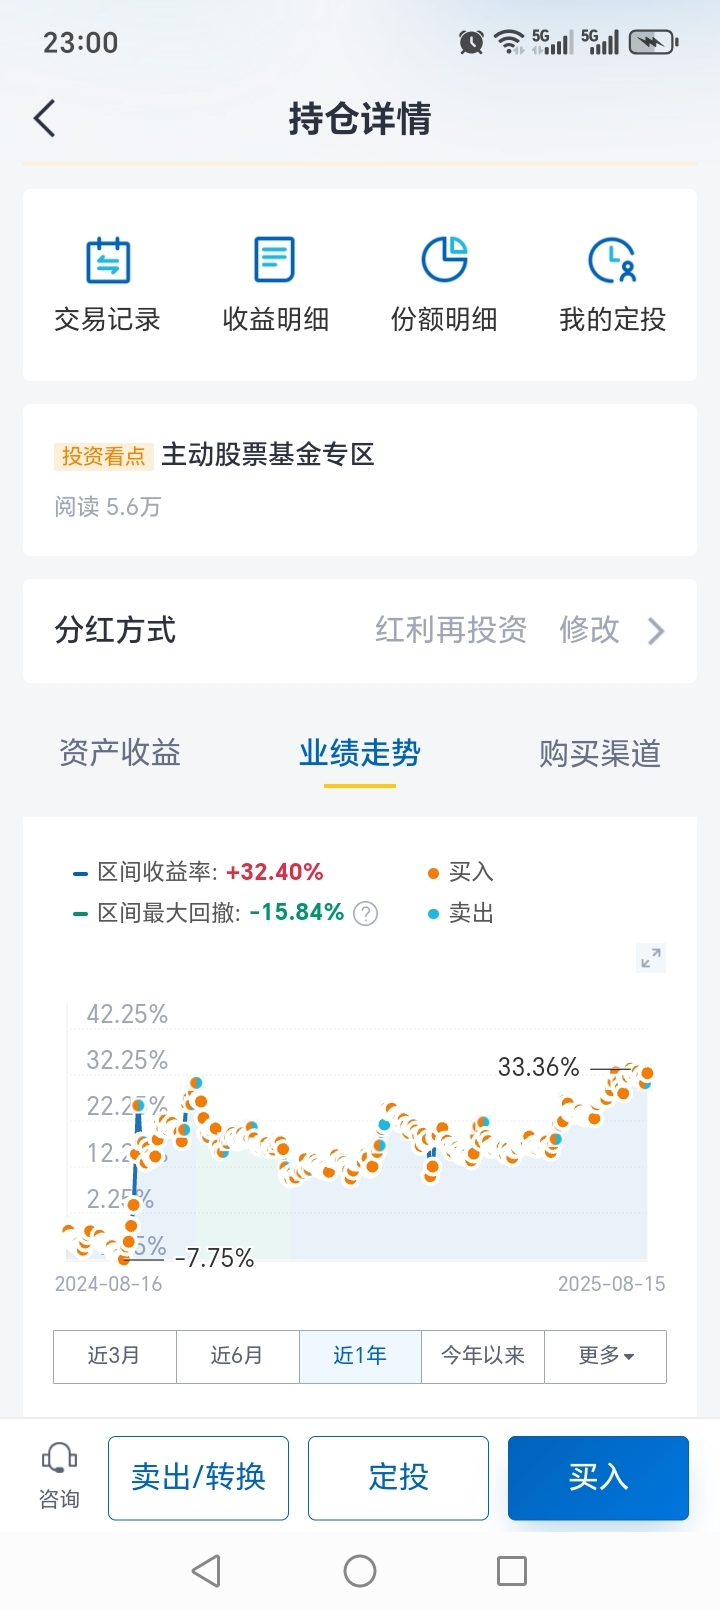
Task: Select the 近3月 time range
Action: 115,1356
